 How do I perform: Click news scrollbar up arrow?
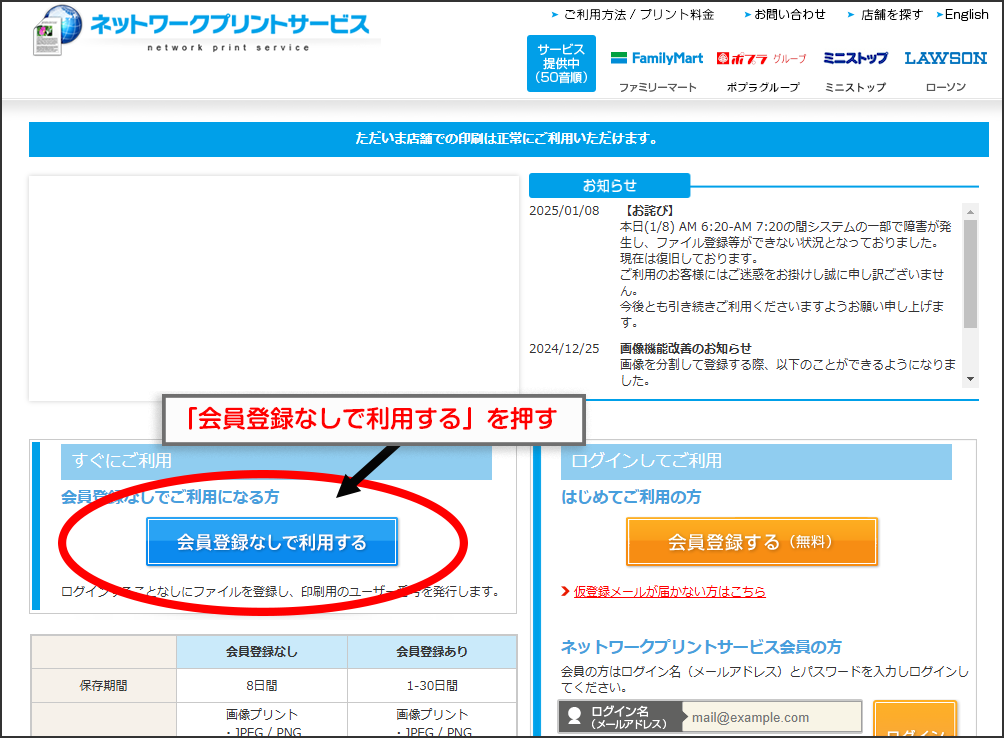(970, 211)
